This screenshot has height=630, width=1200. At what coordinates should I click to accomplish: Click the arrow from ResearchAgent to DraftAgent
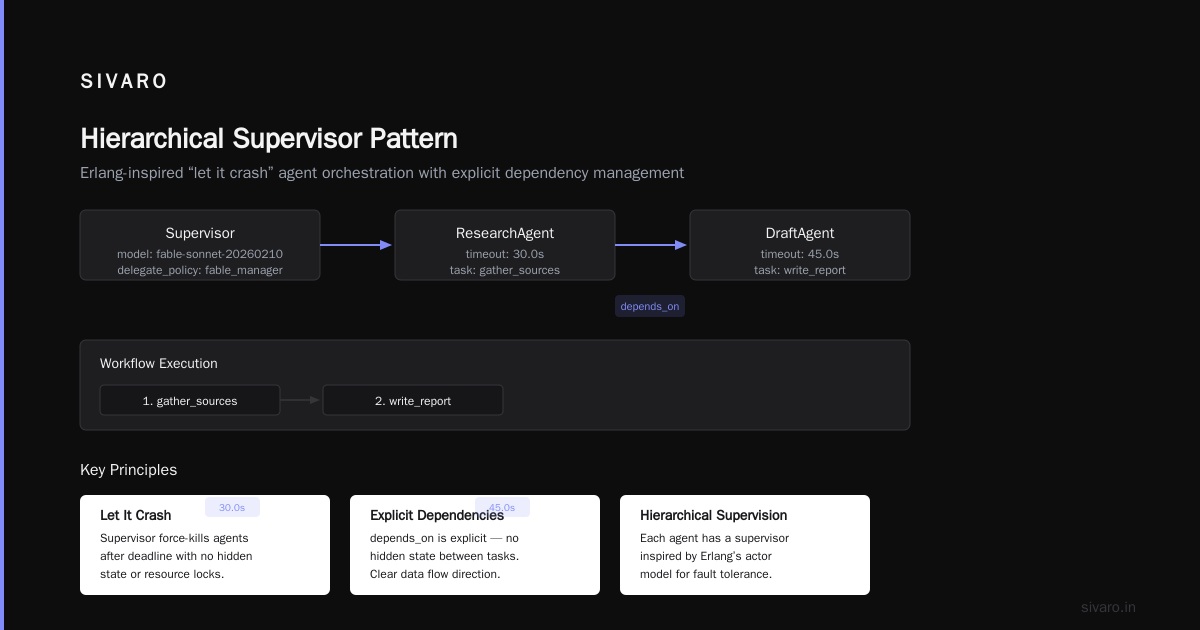651,245
